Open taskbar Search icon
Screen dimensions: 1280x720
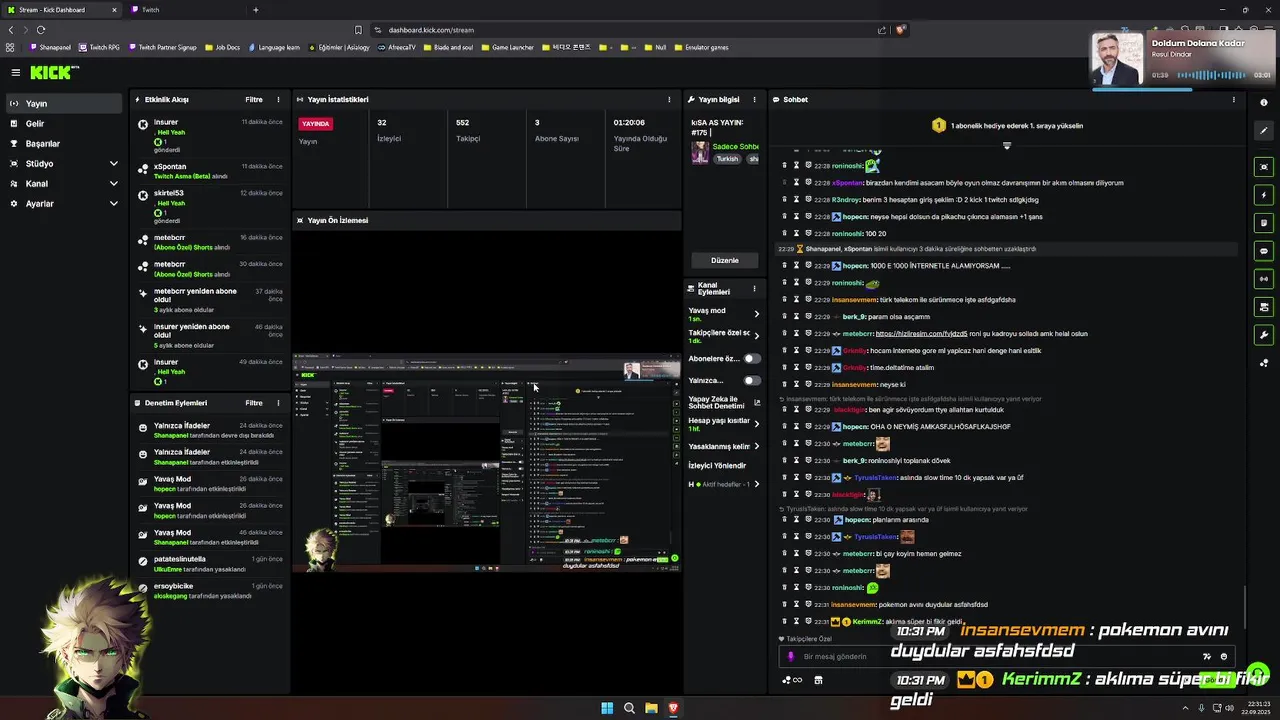629,708
